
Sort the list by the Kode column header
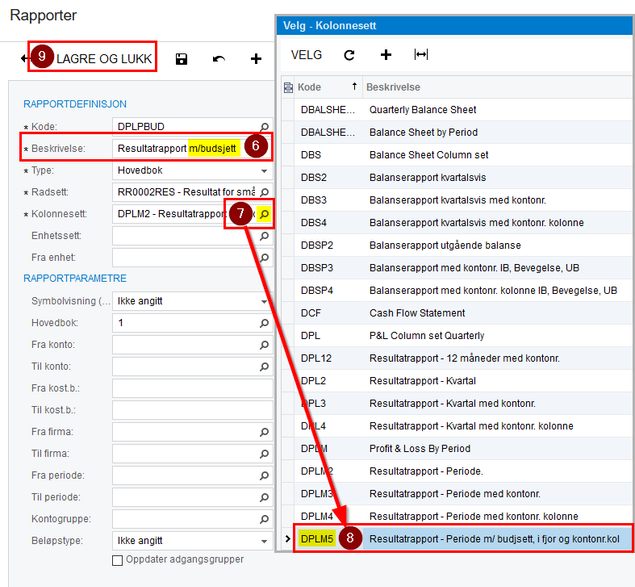328,87
